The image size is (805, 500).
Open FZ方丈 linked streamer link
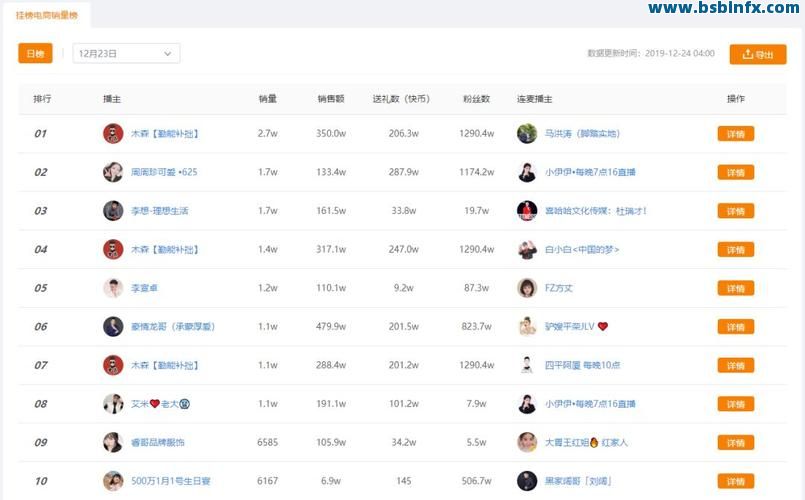pos(559,288)
